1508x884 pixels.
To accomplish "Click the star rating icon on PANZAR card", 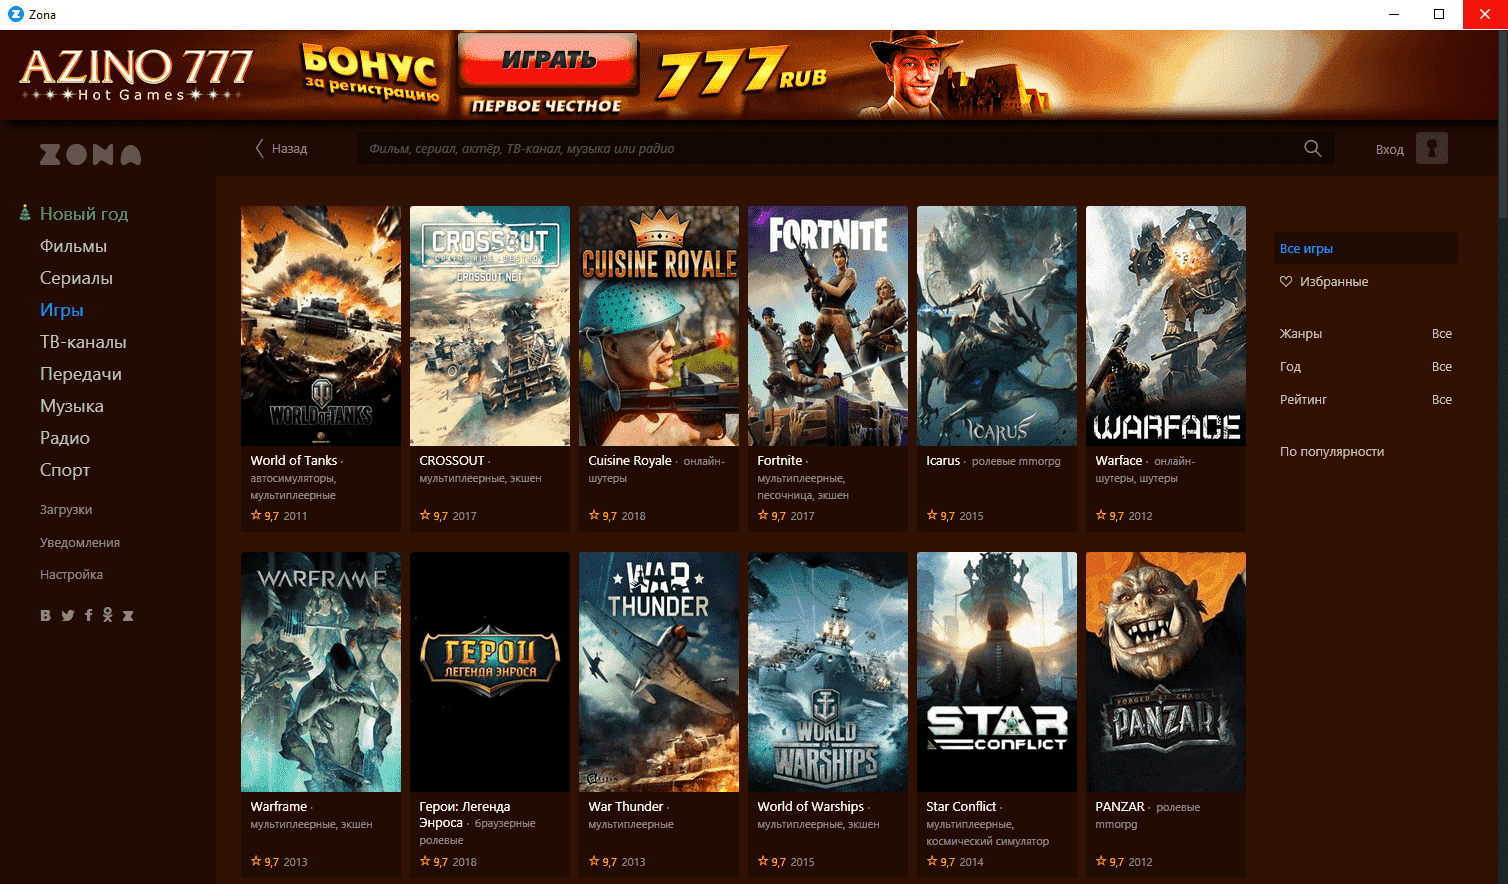I will tap(1101, 861).
